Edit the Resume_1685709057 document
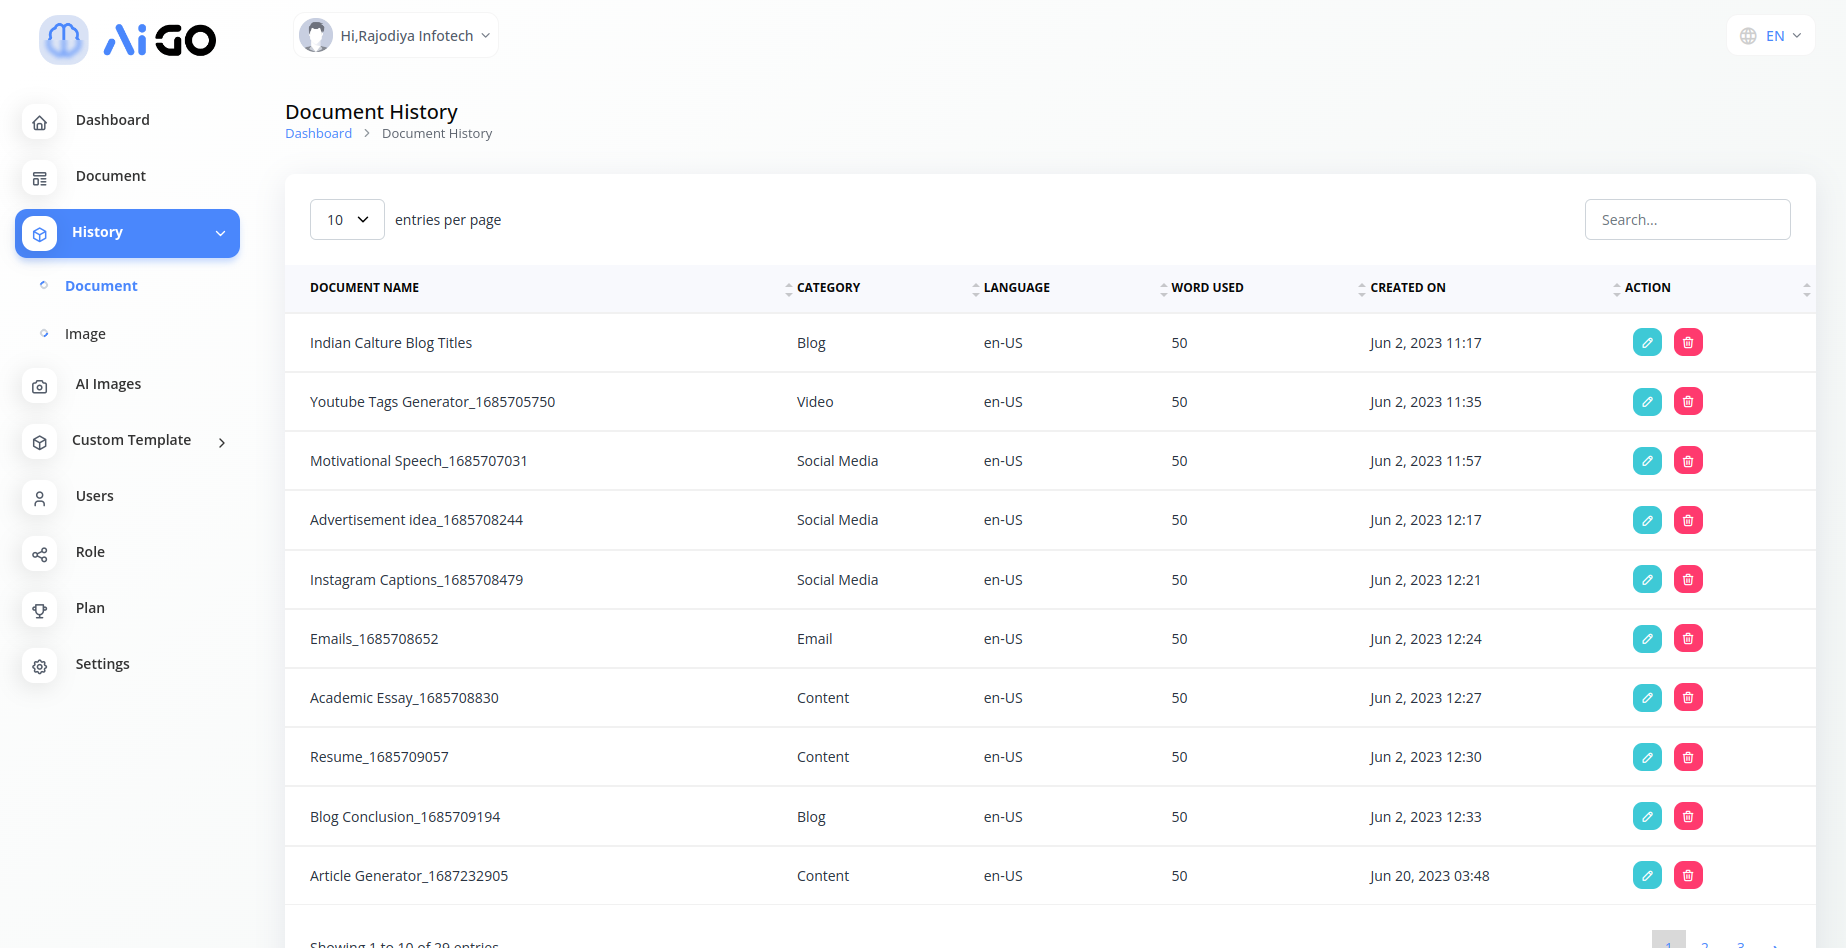Image resolution: width=1846 pixels, height=948 pixels. point(1646,757)
